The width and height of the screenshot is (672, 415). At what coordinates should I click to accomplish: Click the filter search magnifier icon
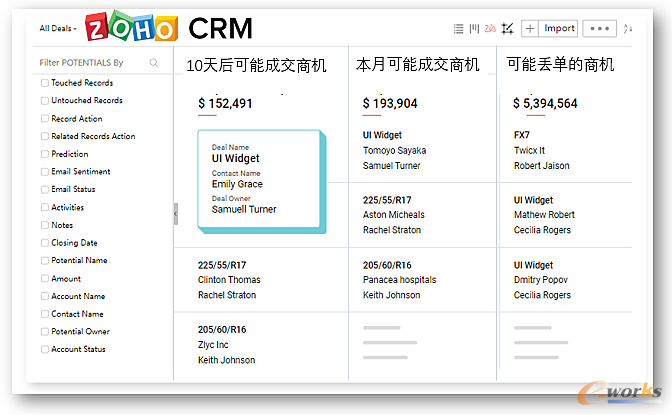[x=154, y=63]
